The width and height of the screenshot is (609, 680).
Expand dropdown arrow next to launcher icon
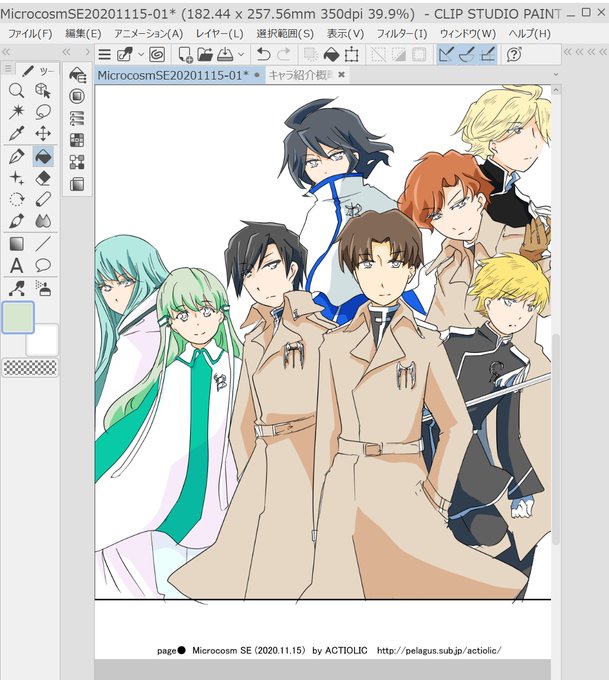point(141,55)
